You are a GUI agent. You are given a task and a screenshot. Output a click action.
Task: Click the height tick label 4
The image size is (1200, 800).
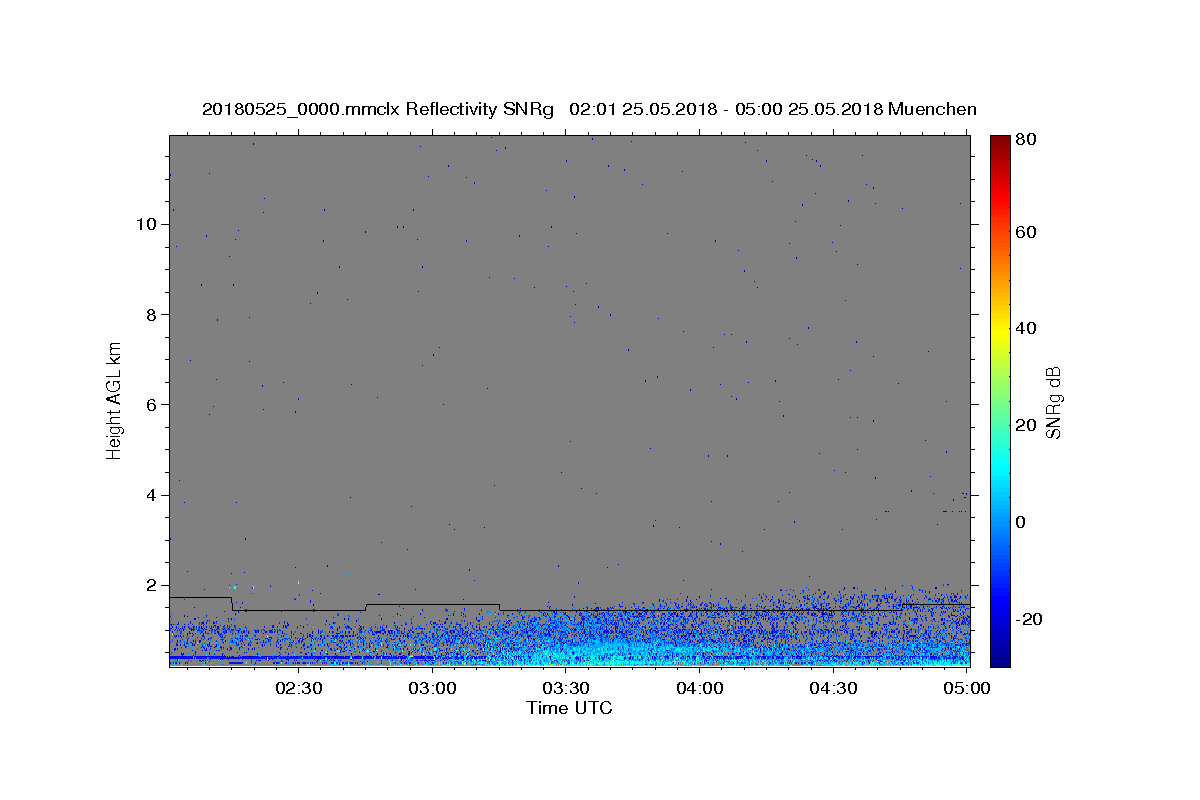(152, 495)
